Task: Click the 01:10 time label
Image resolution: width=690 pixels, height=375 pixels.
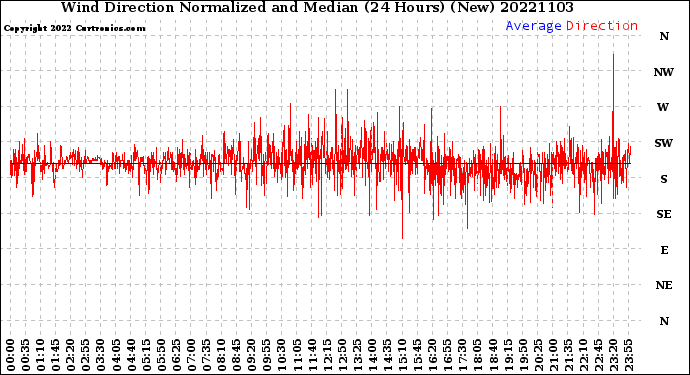Action: point(41,355)
